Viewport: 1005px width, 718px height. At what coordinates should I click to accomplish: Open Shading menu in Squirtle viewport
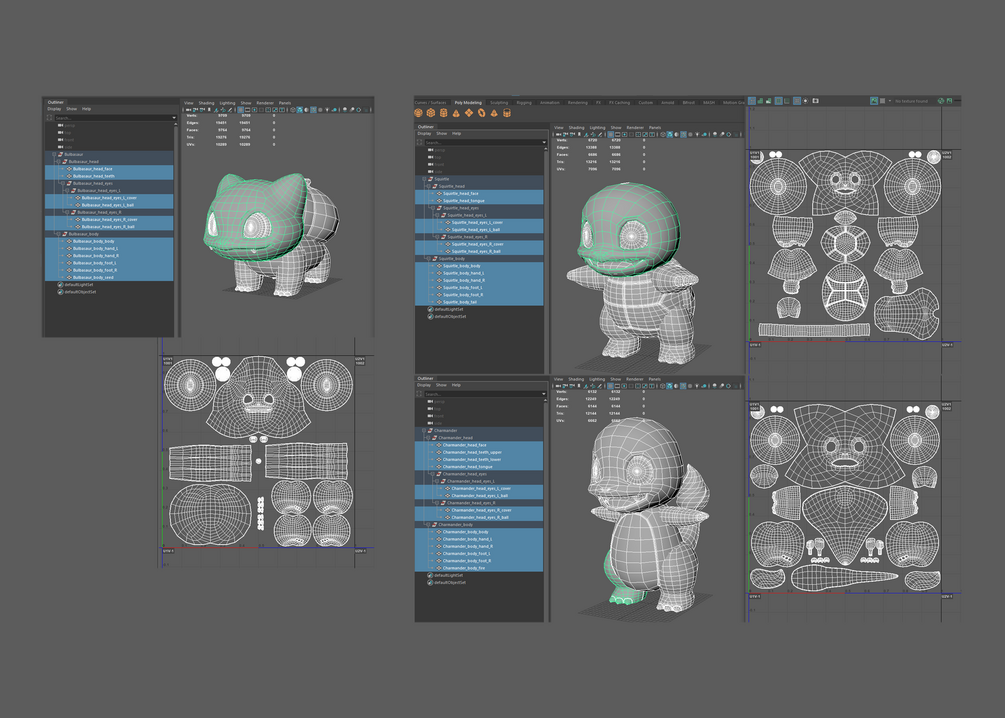[x=576, y=128]
